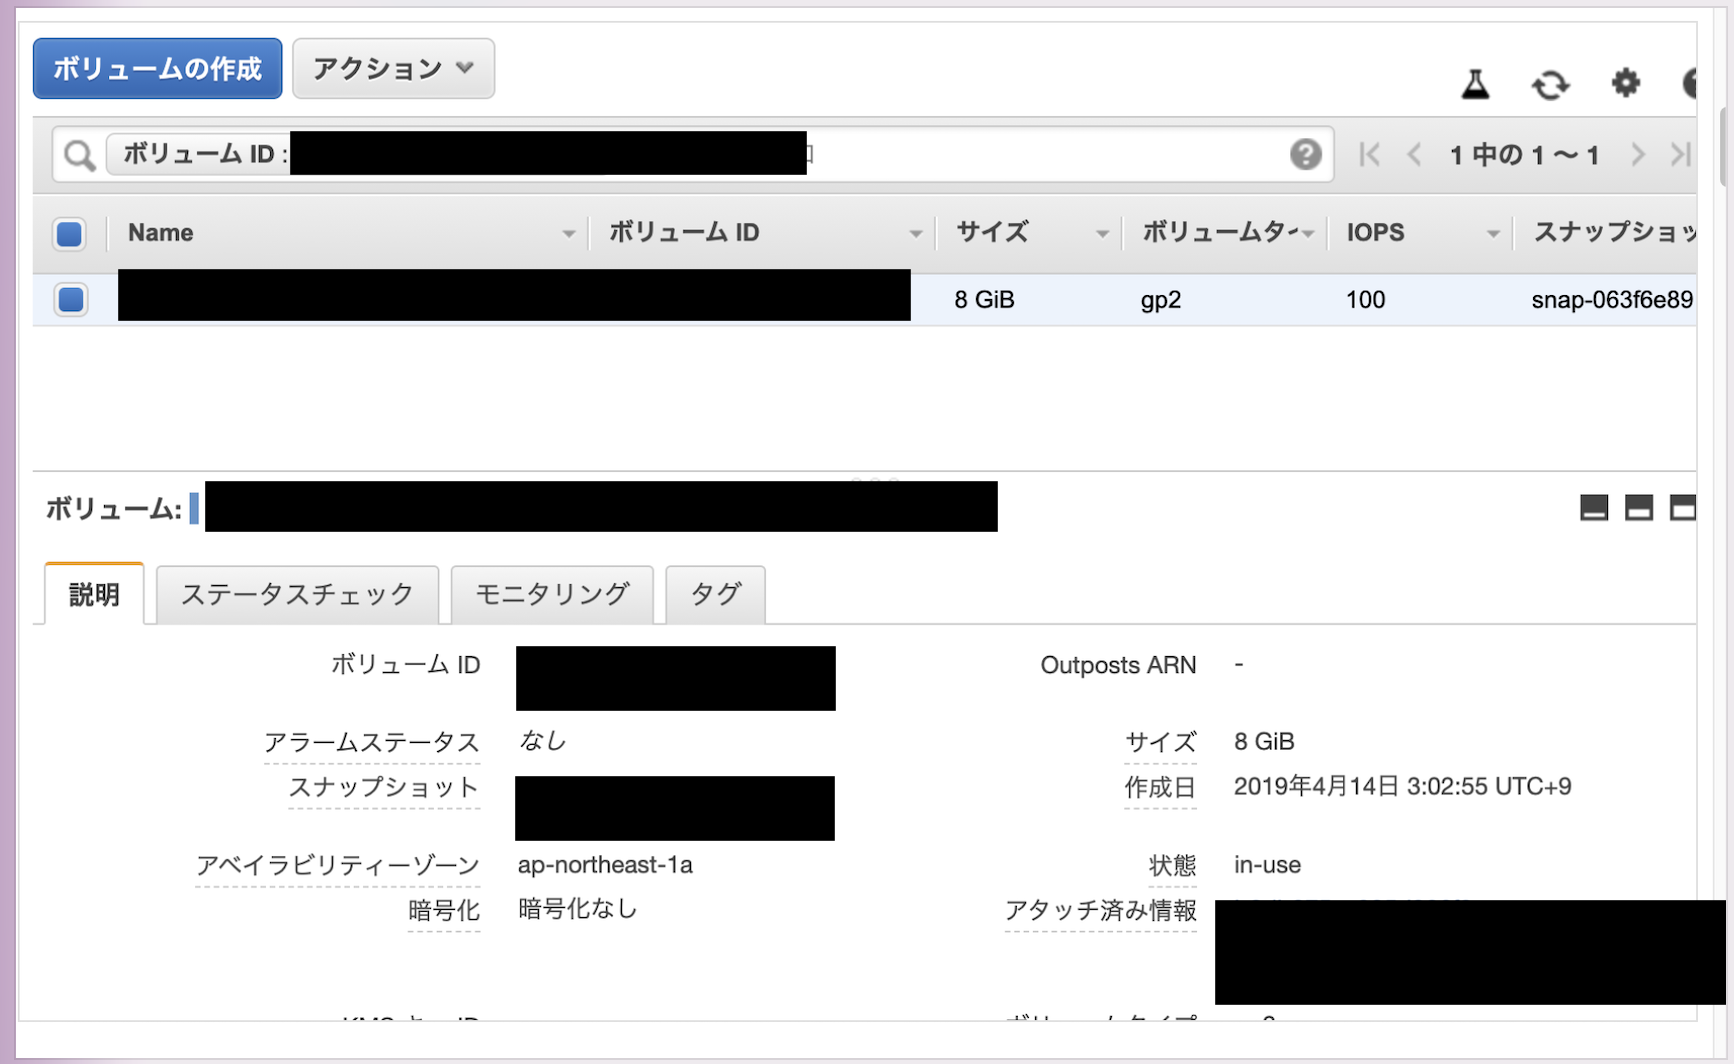Click the 100 IOPS cell

click(1365, 300)
